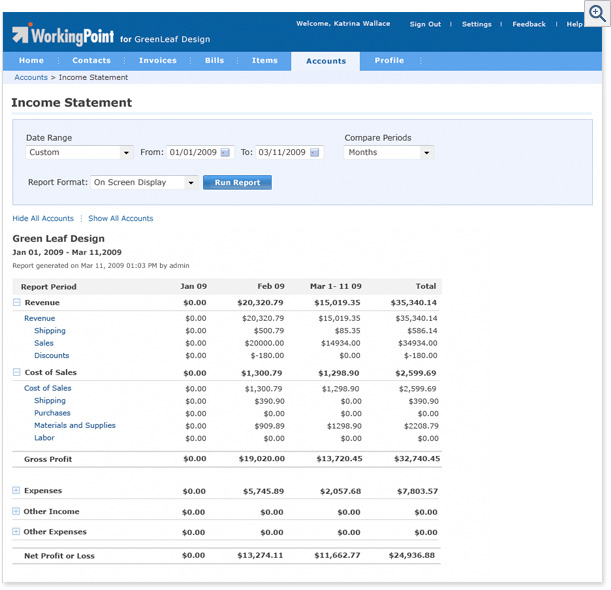Viewport: 611px width, 590px height.
Task: Collapse the Cost of Sales section
Action: click(16, 372)
